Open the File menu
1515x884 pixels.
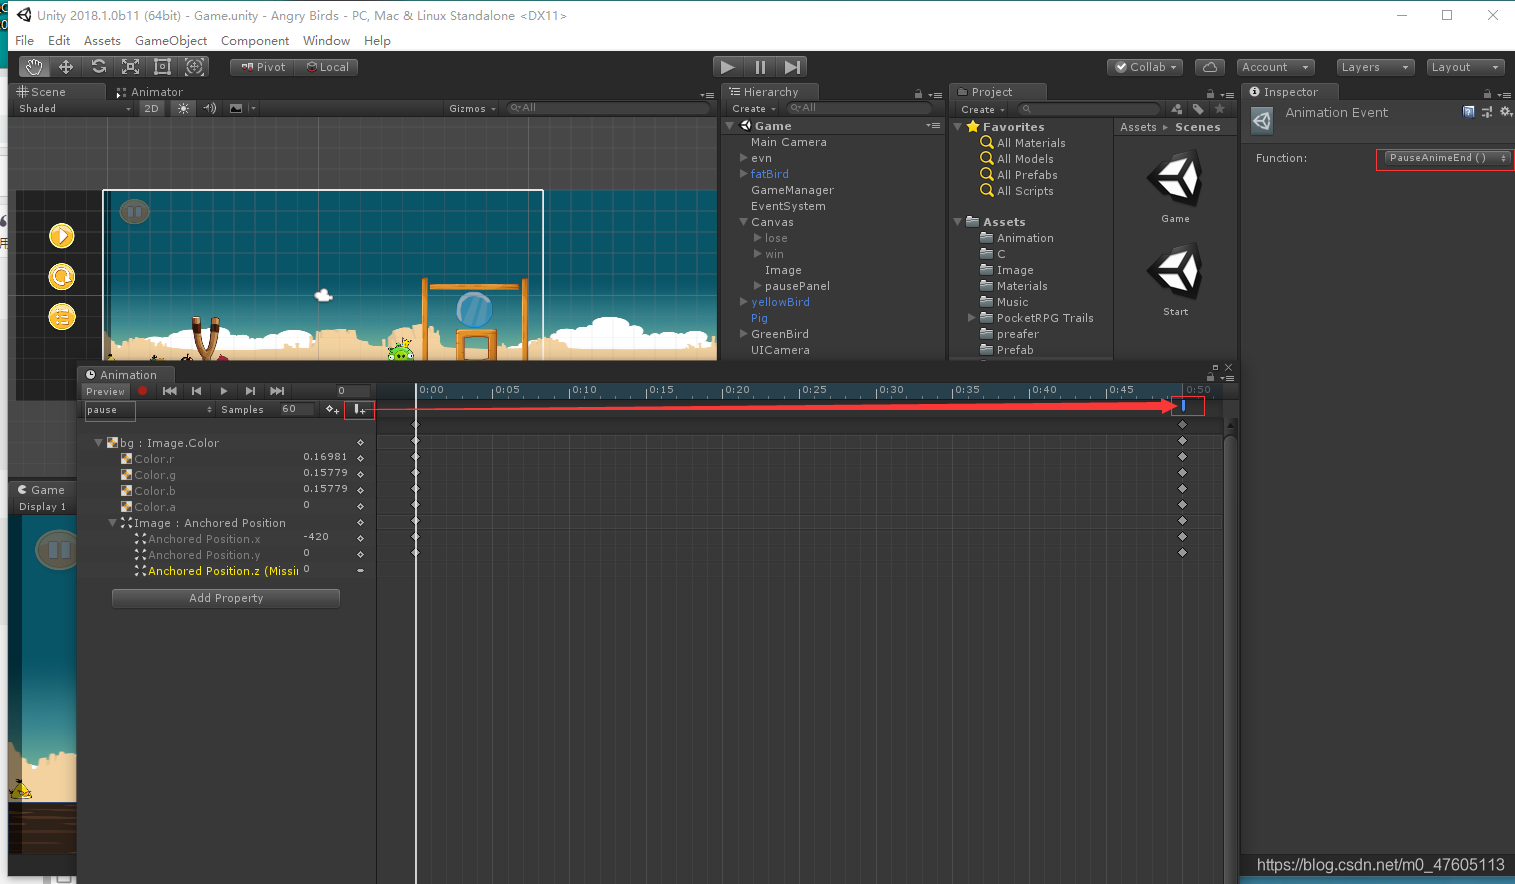pyautogui.click(x=24, y=41)
